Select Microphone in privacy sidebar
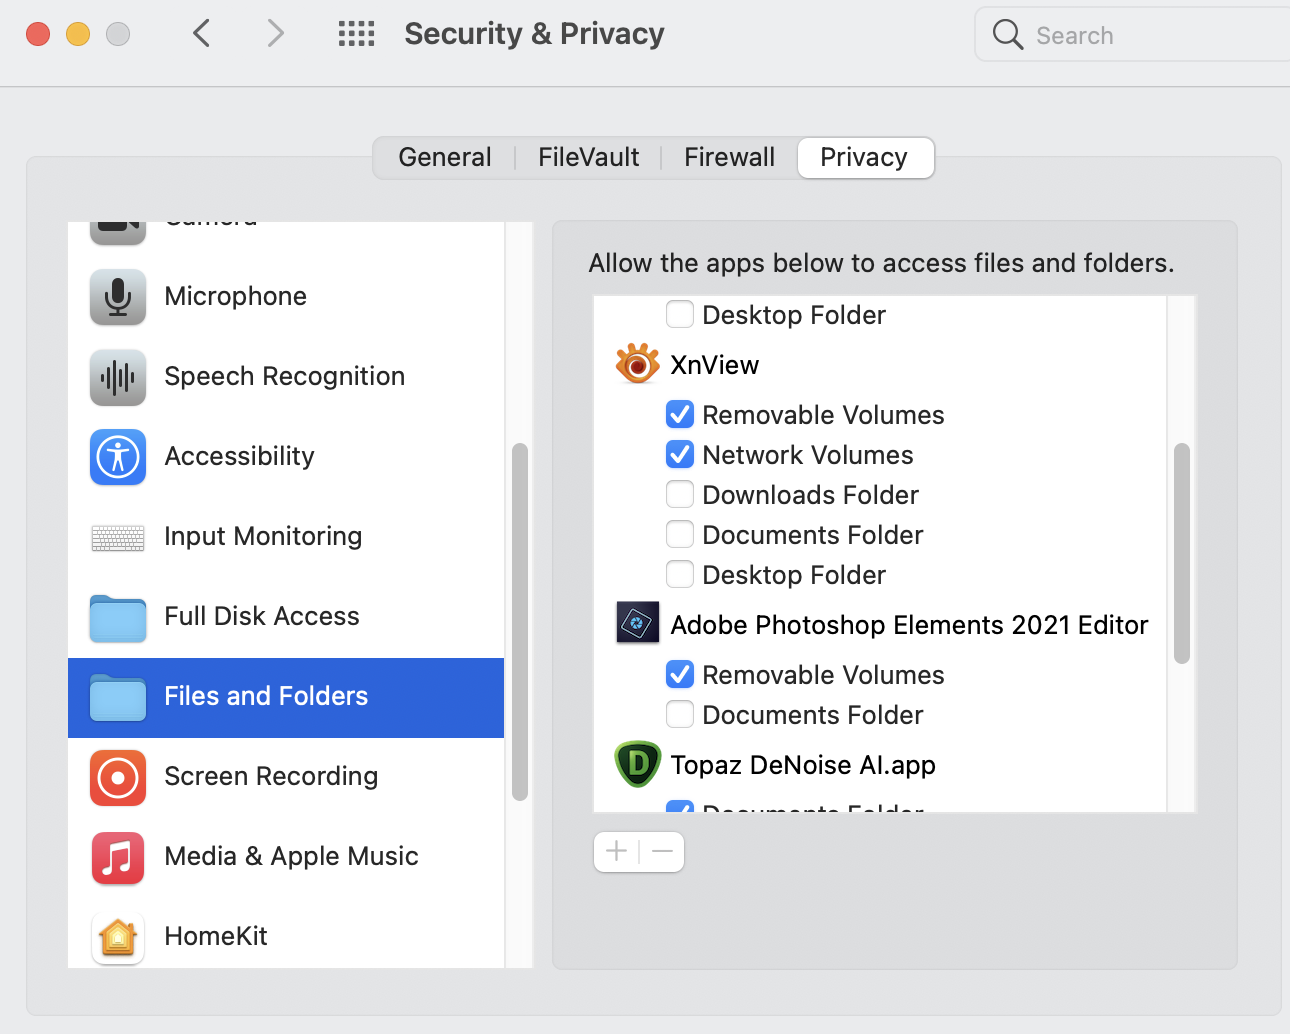 235,296
